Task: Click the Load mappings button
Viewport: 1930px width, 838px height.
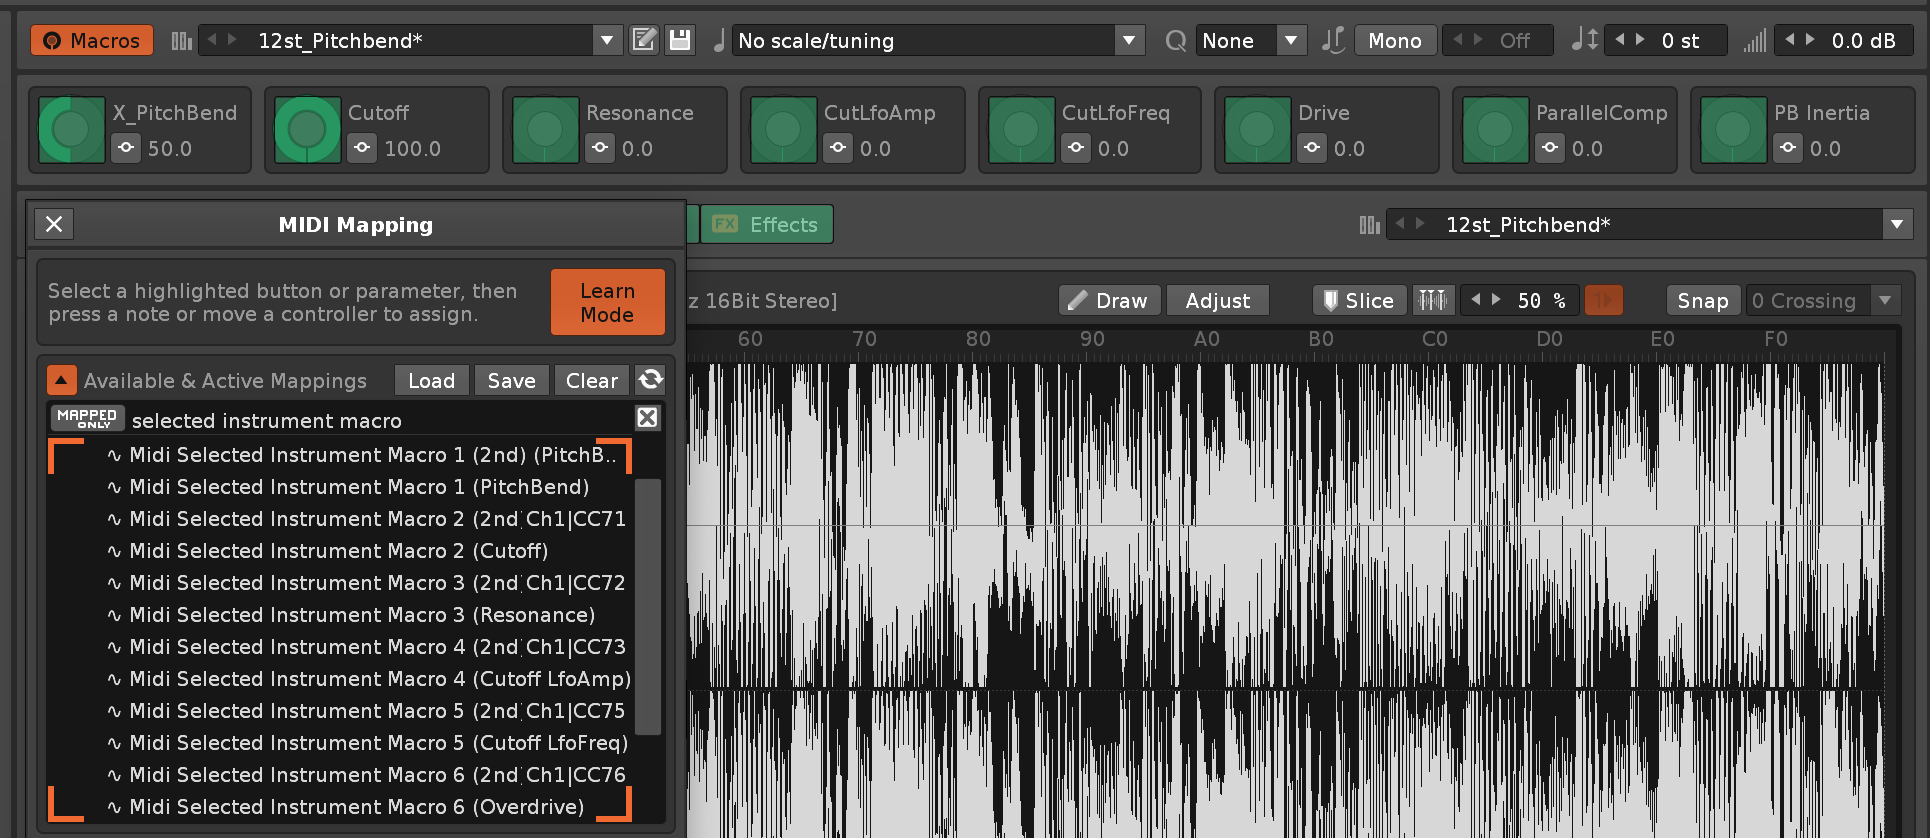Action: pyautogui.click(x=431, y=380)
